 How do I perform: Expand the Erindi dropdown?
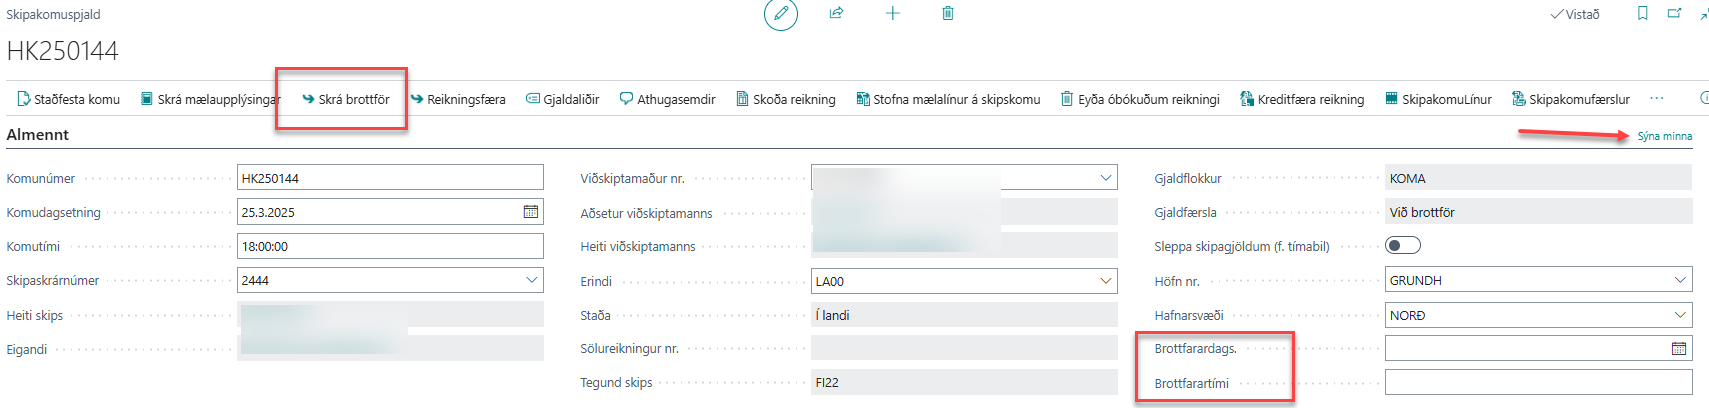click(x=1105, y=281)
